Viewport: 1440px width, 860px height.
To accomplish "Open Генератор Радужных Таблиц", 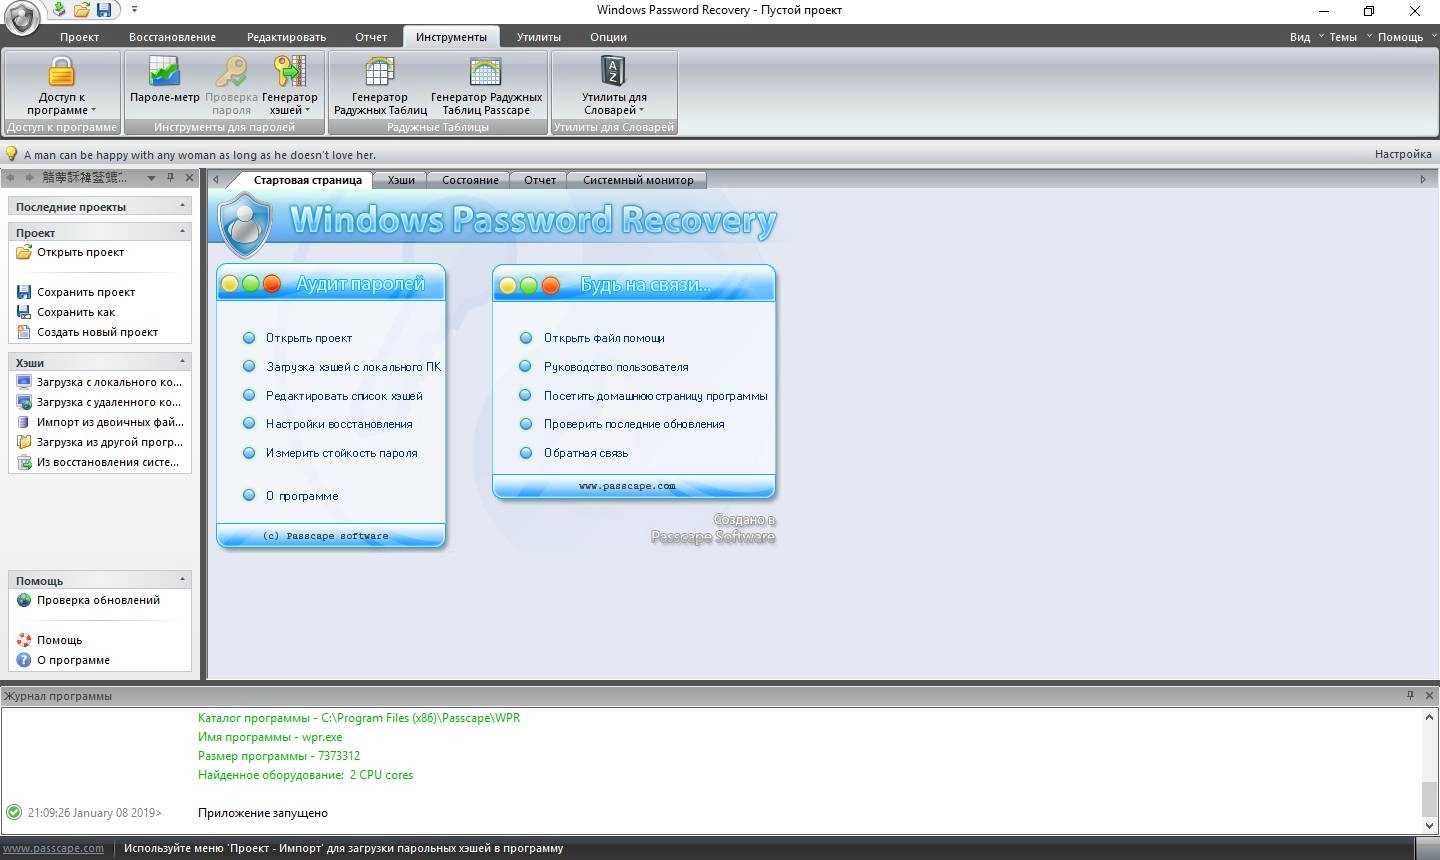I will pos(380,86).
